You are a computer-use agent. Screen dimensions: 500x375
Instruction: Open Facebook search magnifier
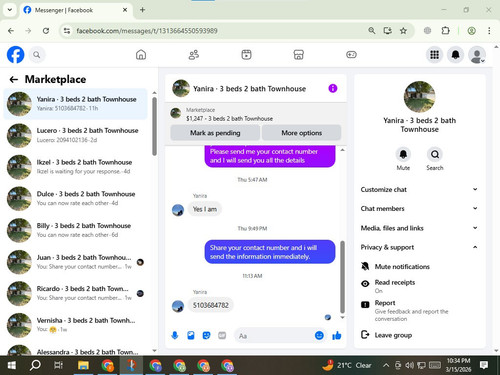tap(37, 55)
